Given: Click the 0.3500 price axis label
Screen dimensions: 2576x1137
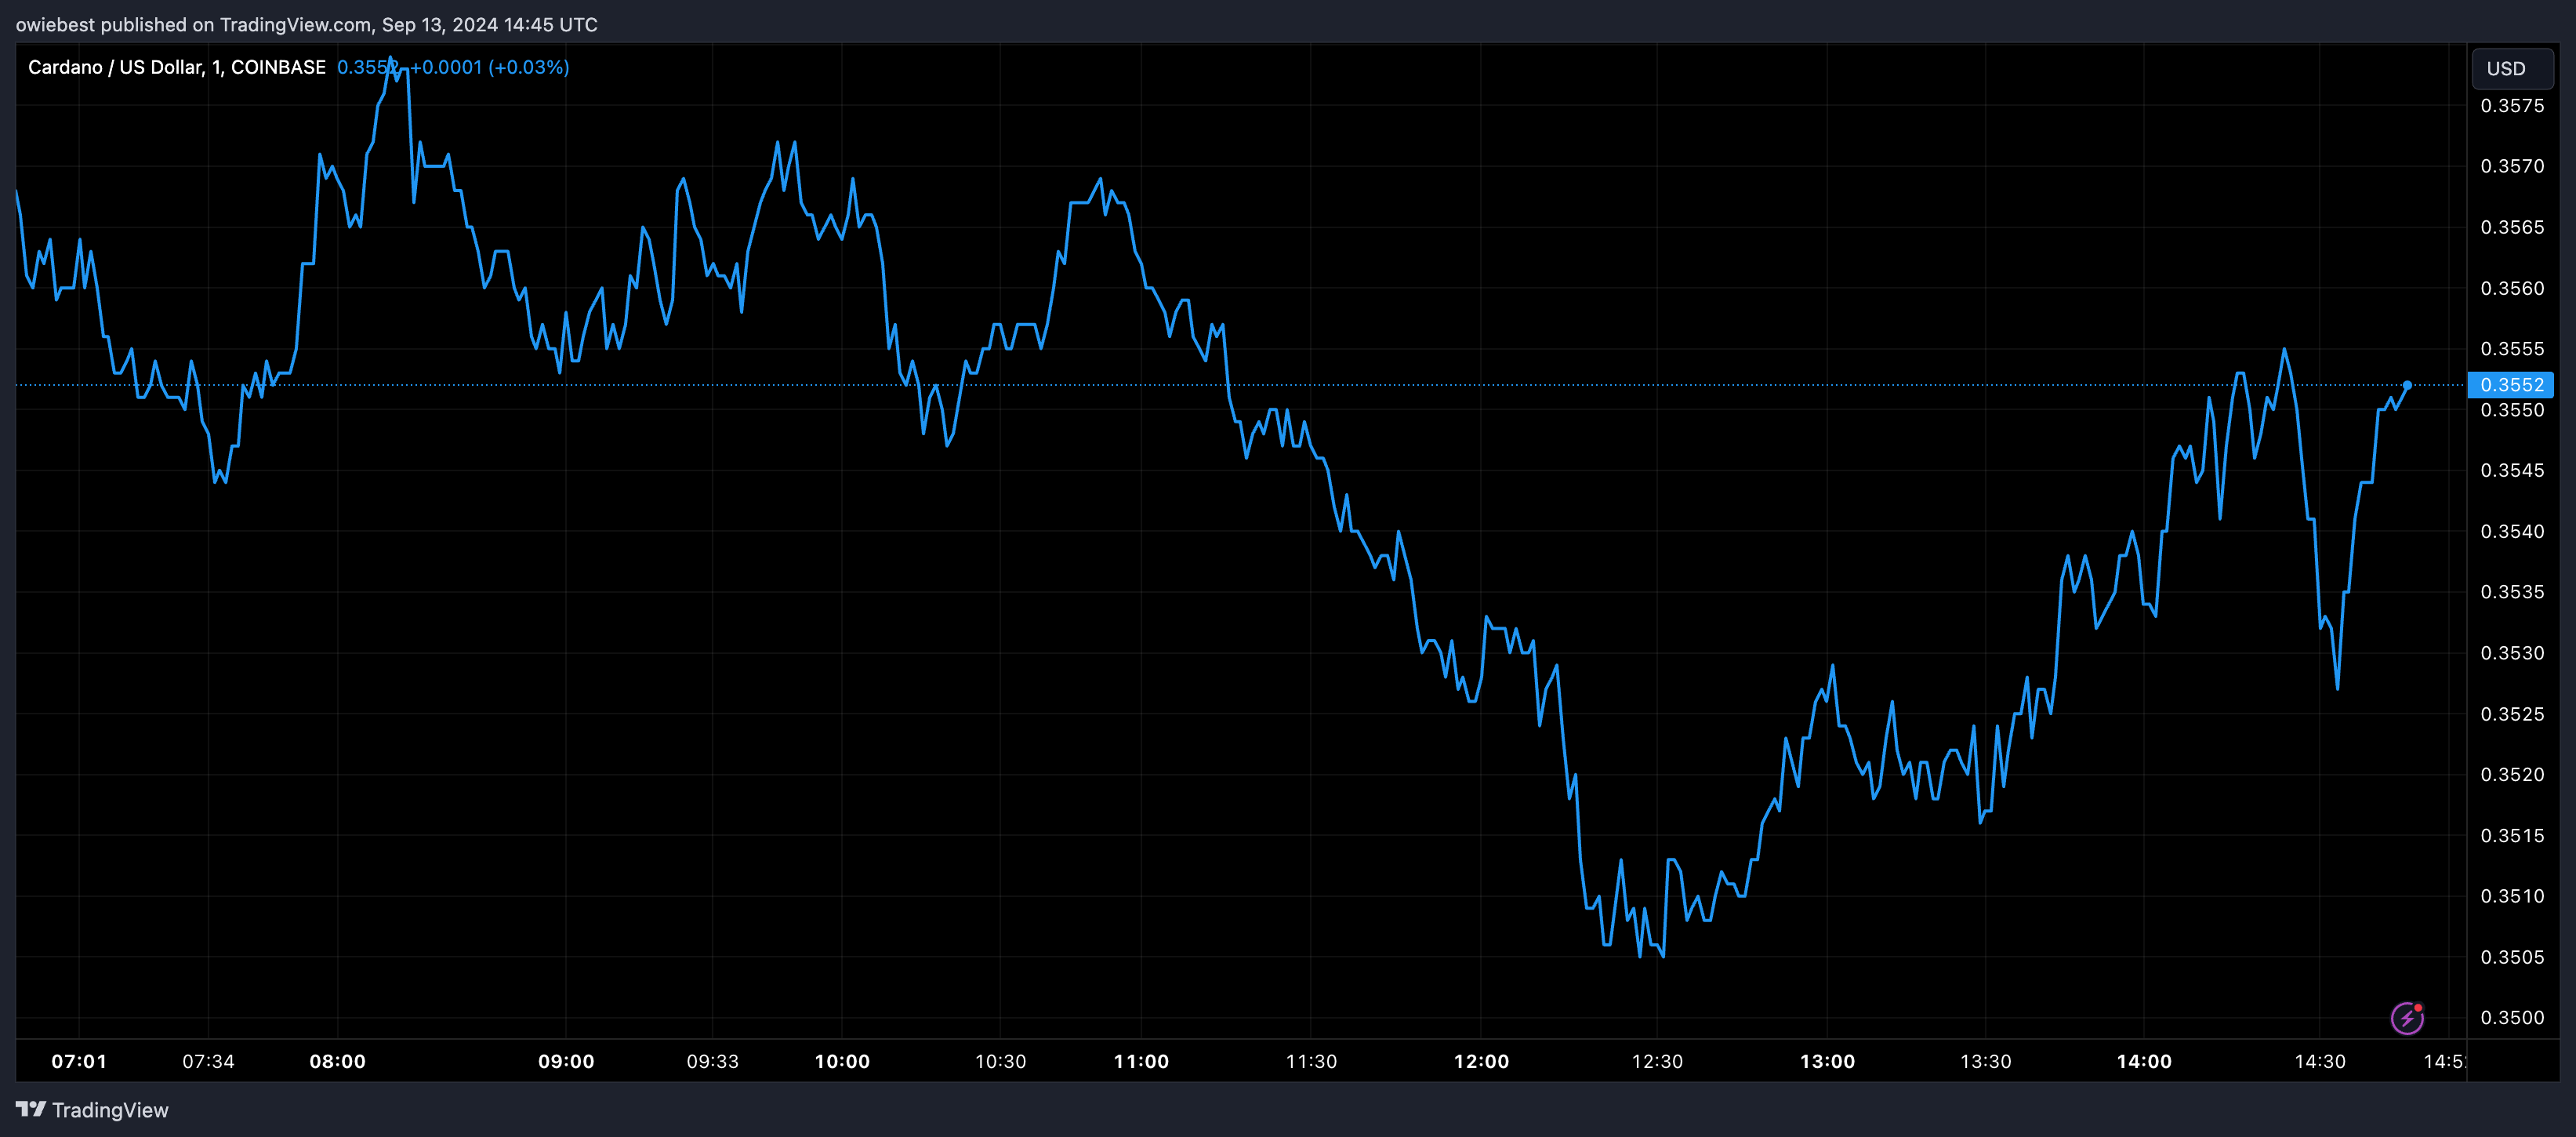Looking at the screenshot, I should click(2512, 1017).
